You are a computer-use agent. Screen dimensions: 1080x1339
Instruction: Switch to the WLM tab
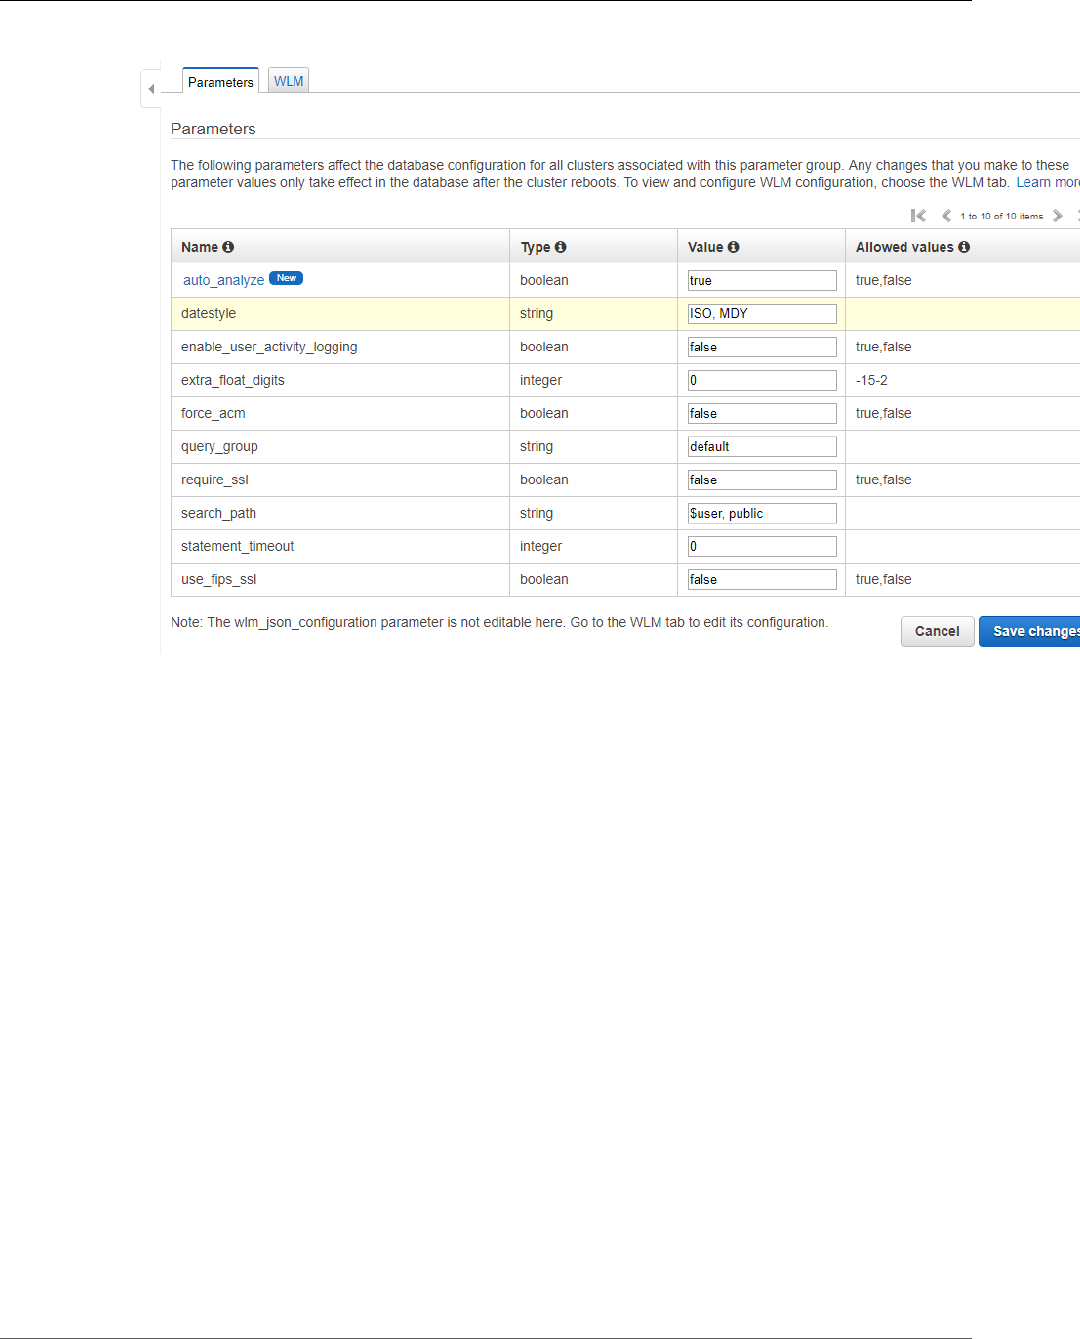click(x=288, y=81)
